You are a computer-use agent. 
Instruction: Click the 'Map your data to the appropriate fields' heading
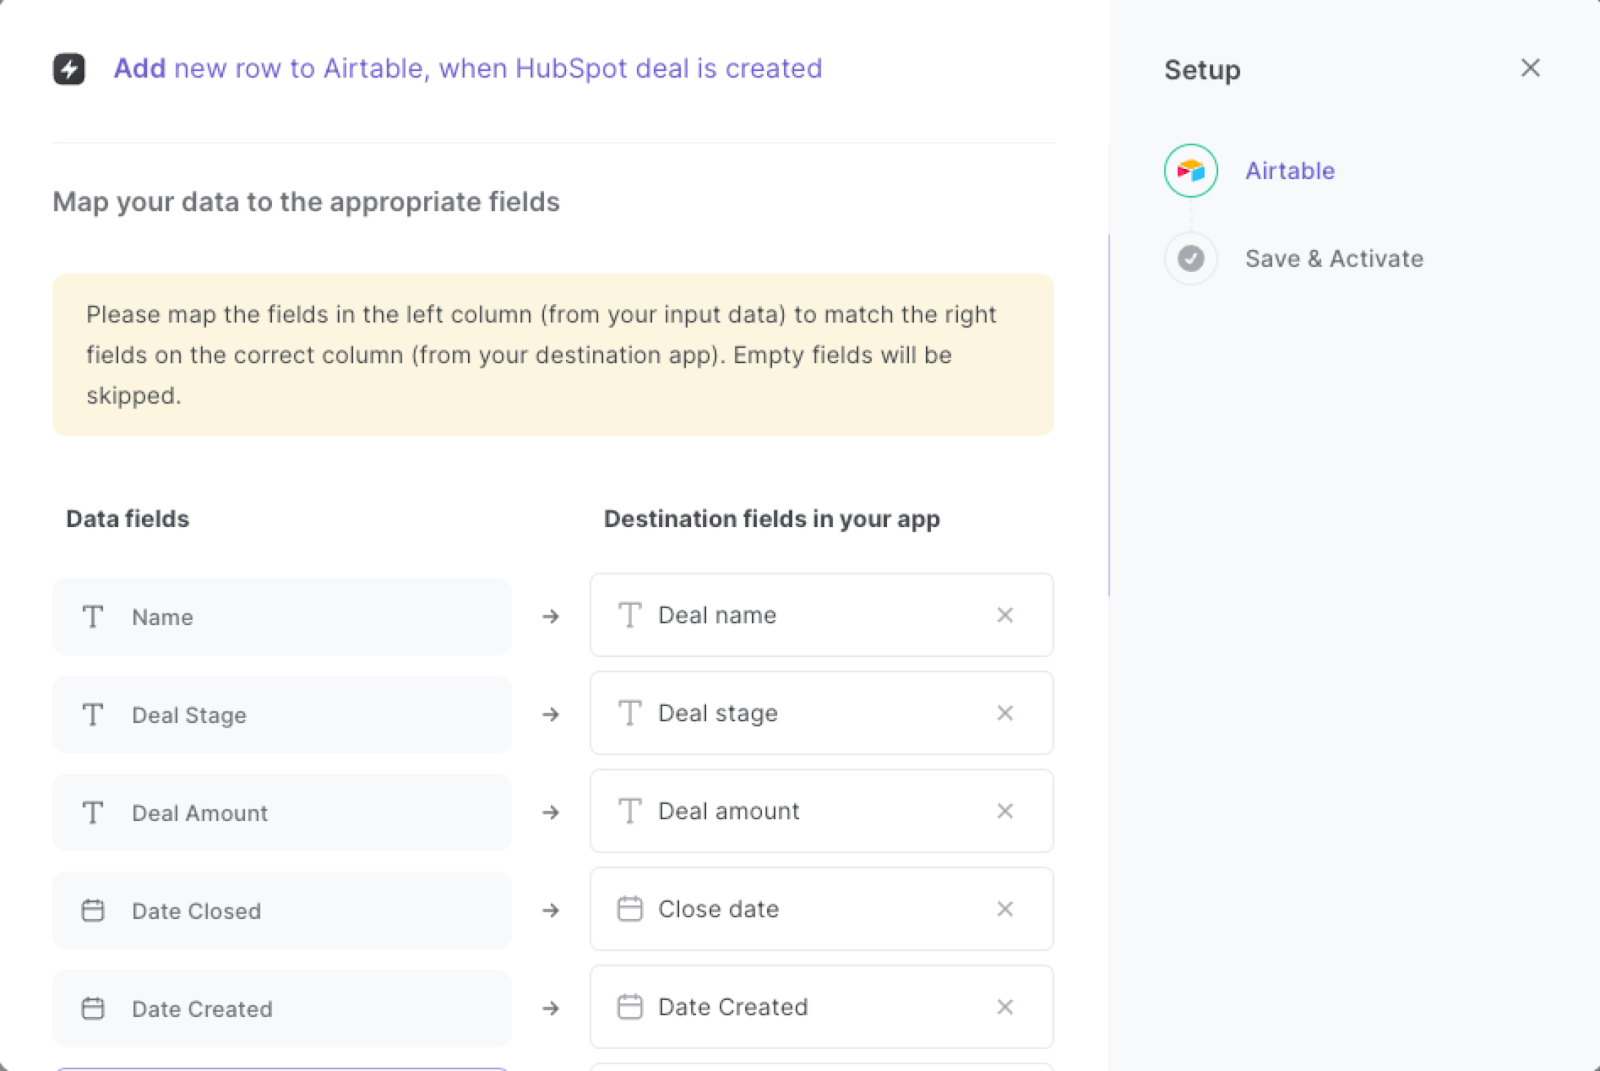(x=306, y=202)
